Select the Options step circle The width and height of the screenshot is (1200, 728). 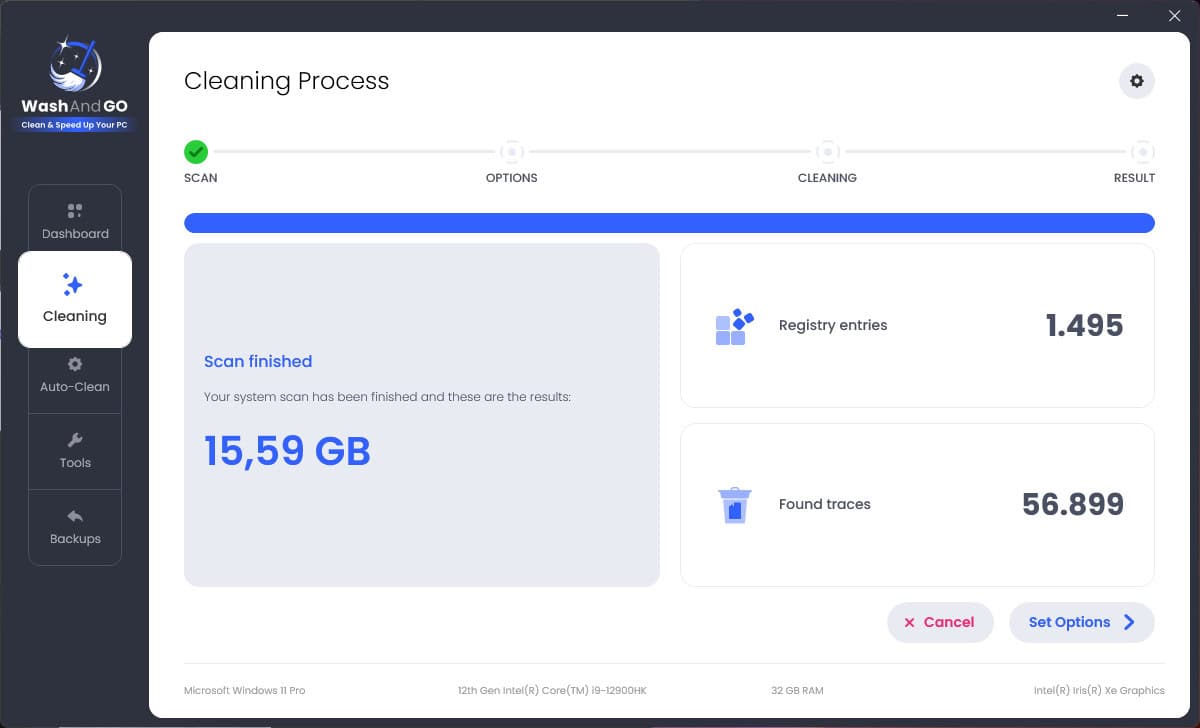[512, 152]
